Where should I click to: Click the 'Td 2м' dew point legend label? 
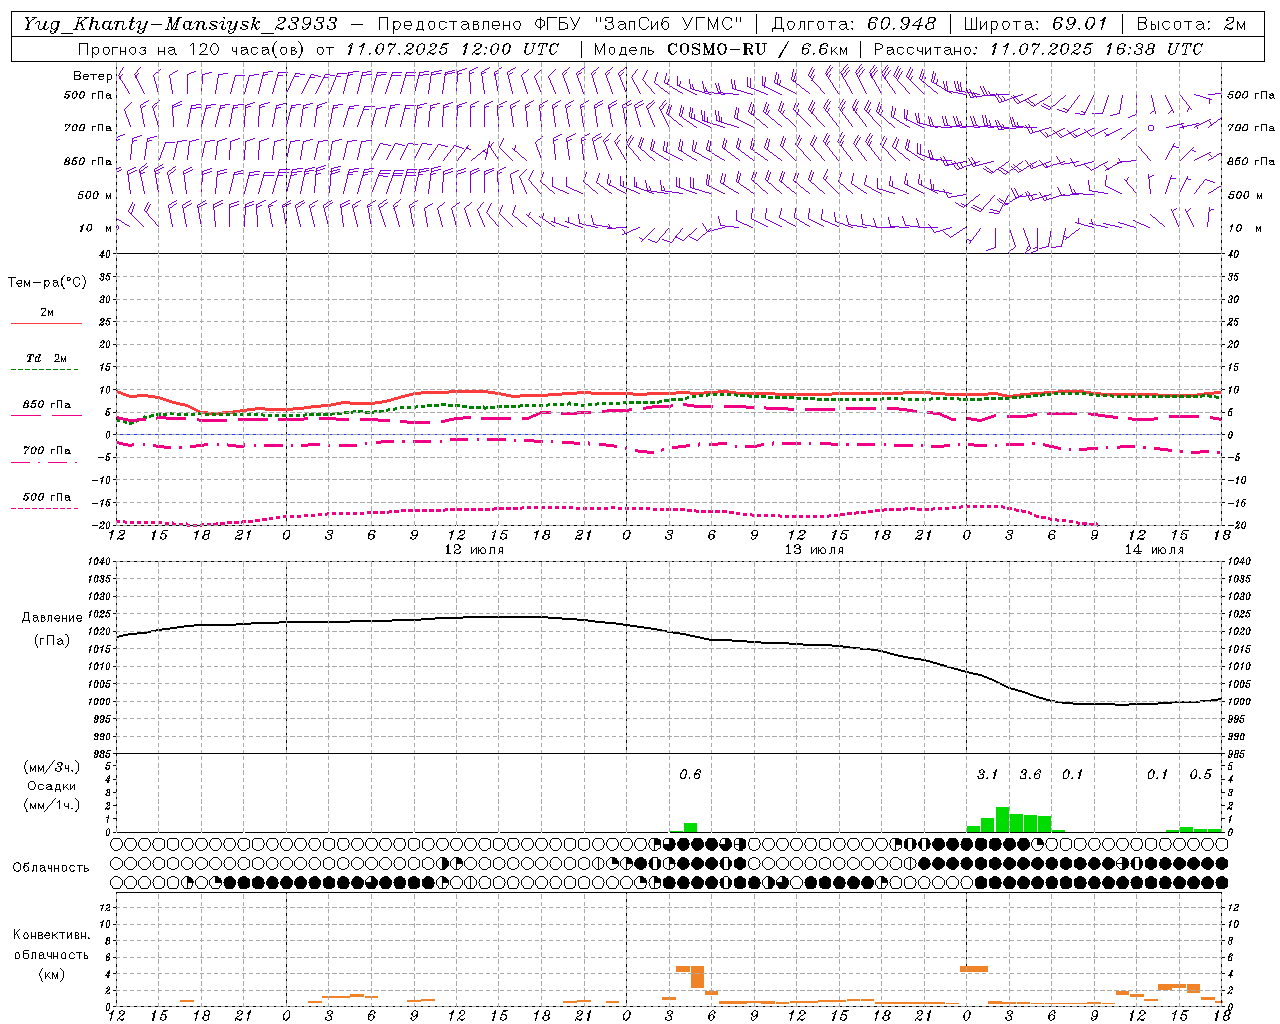pos(47,358)
